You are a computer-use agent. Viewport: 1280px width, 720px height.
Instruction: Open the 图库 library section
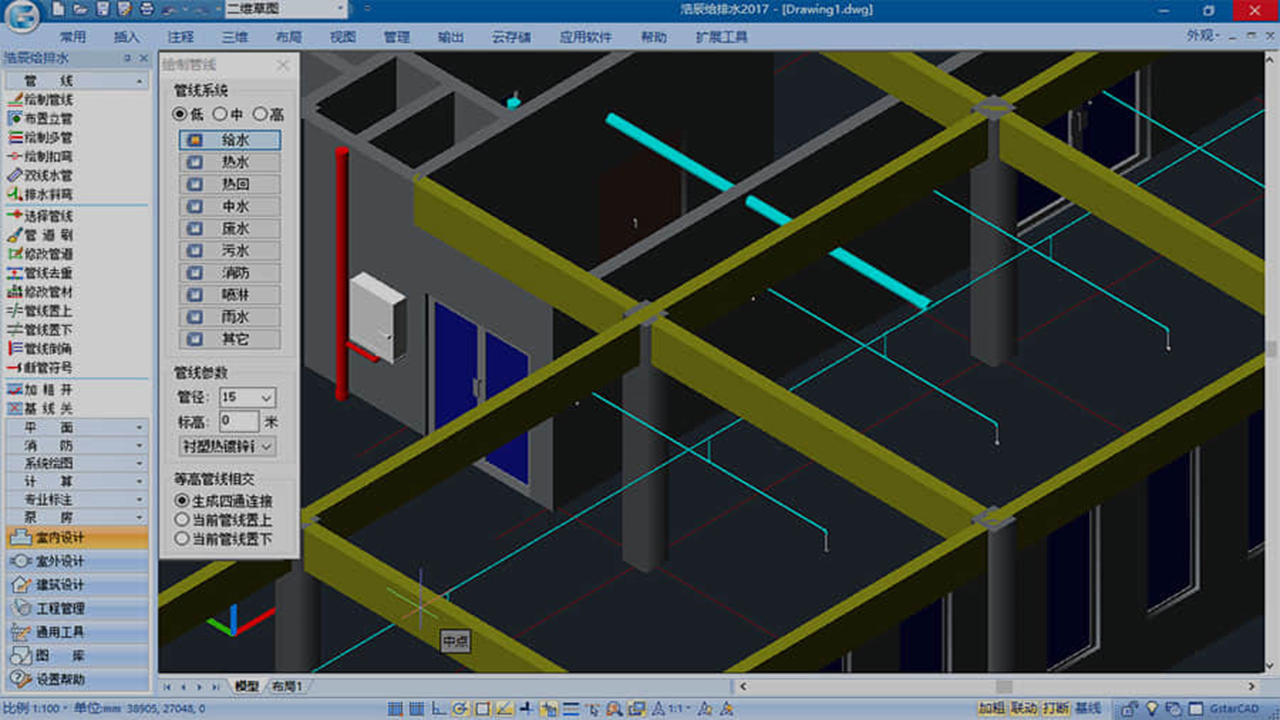click(x=60, y=656)
